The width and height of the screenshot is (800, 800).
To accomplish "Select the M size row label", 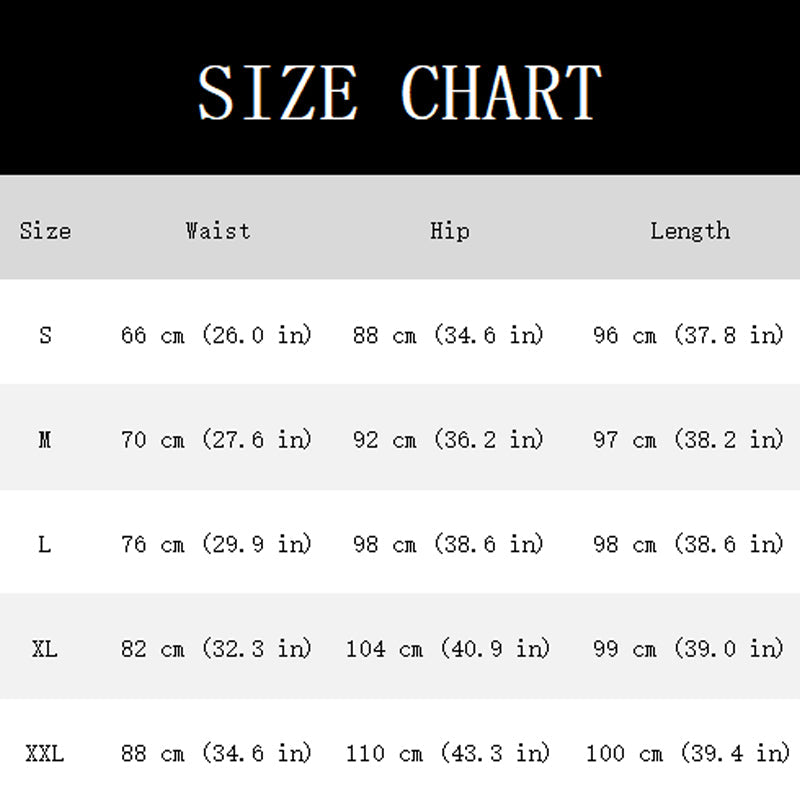I will pos(45,439).
